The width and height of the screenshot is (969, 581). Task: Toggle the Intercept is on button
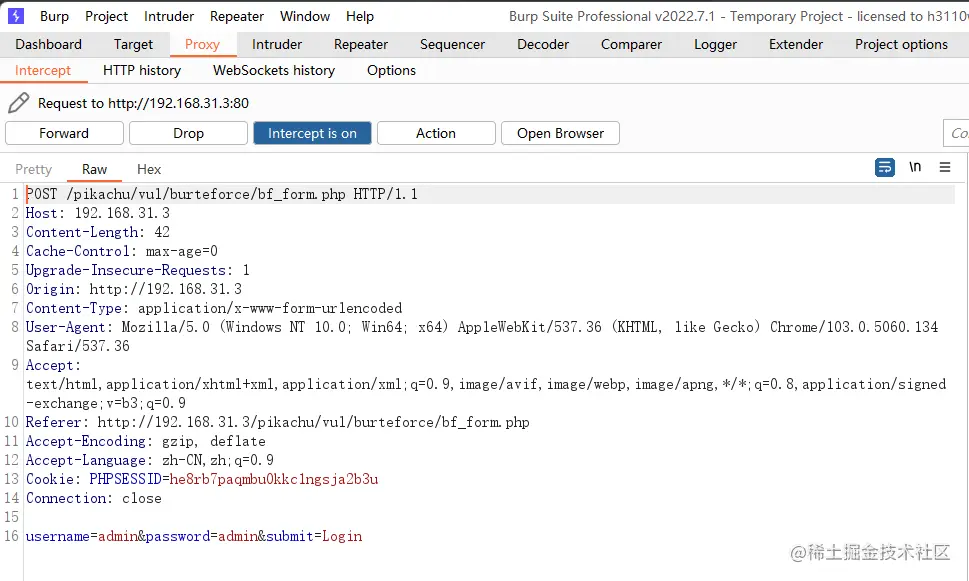pyautogui.click(x=312, y=133)
